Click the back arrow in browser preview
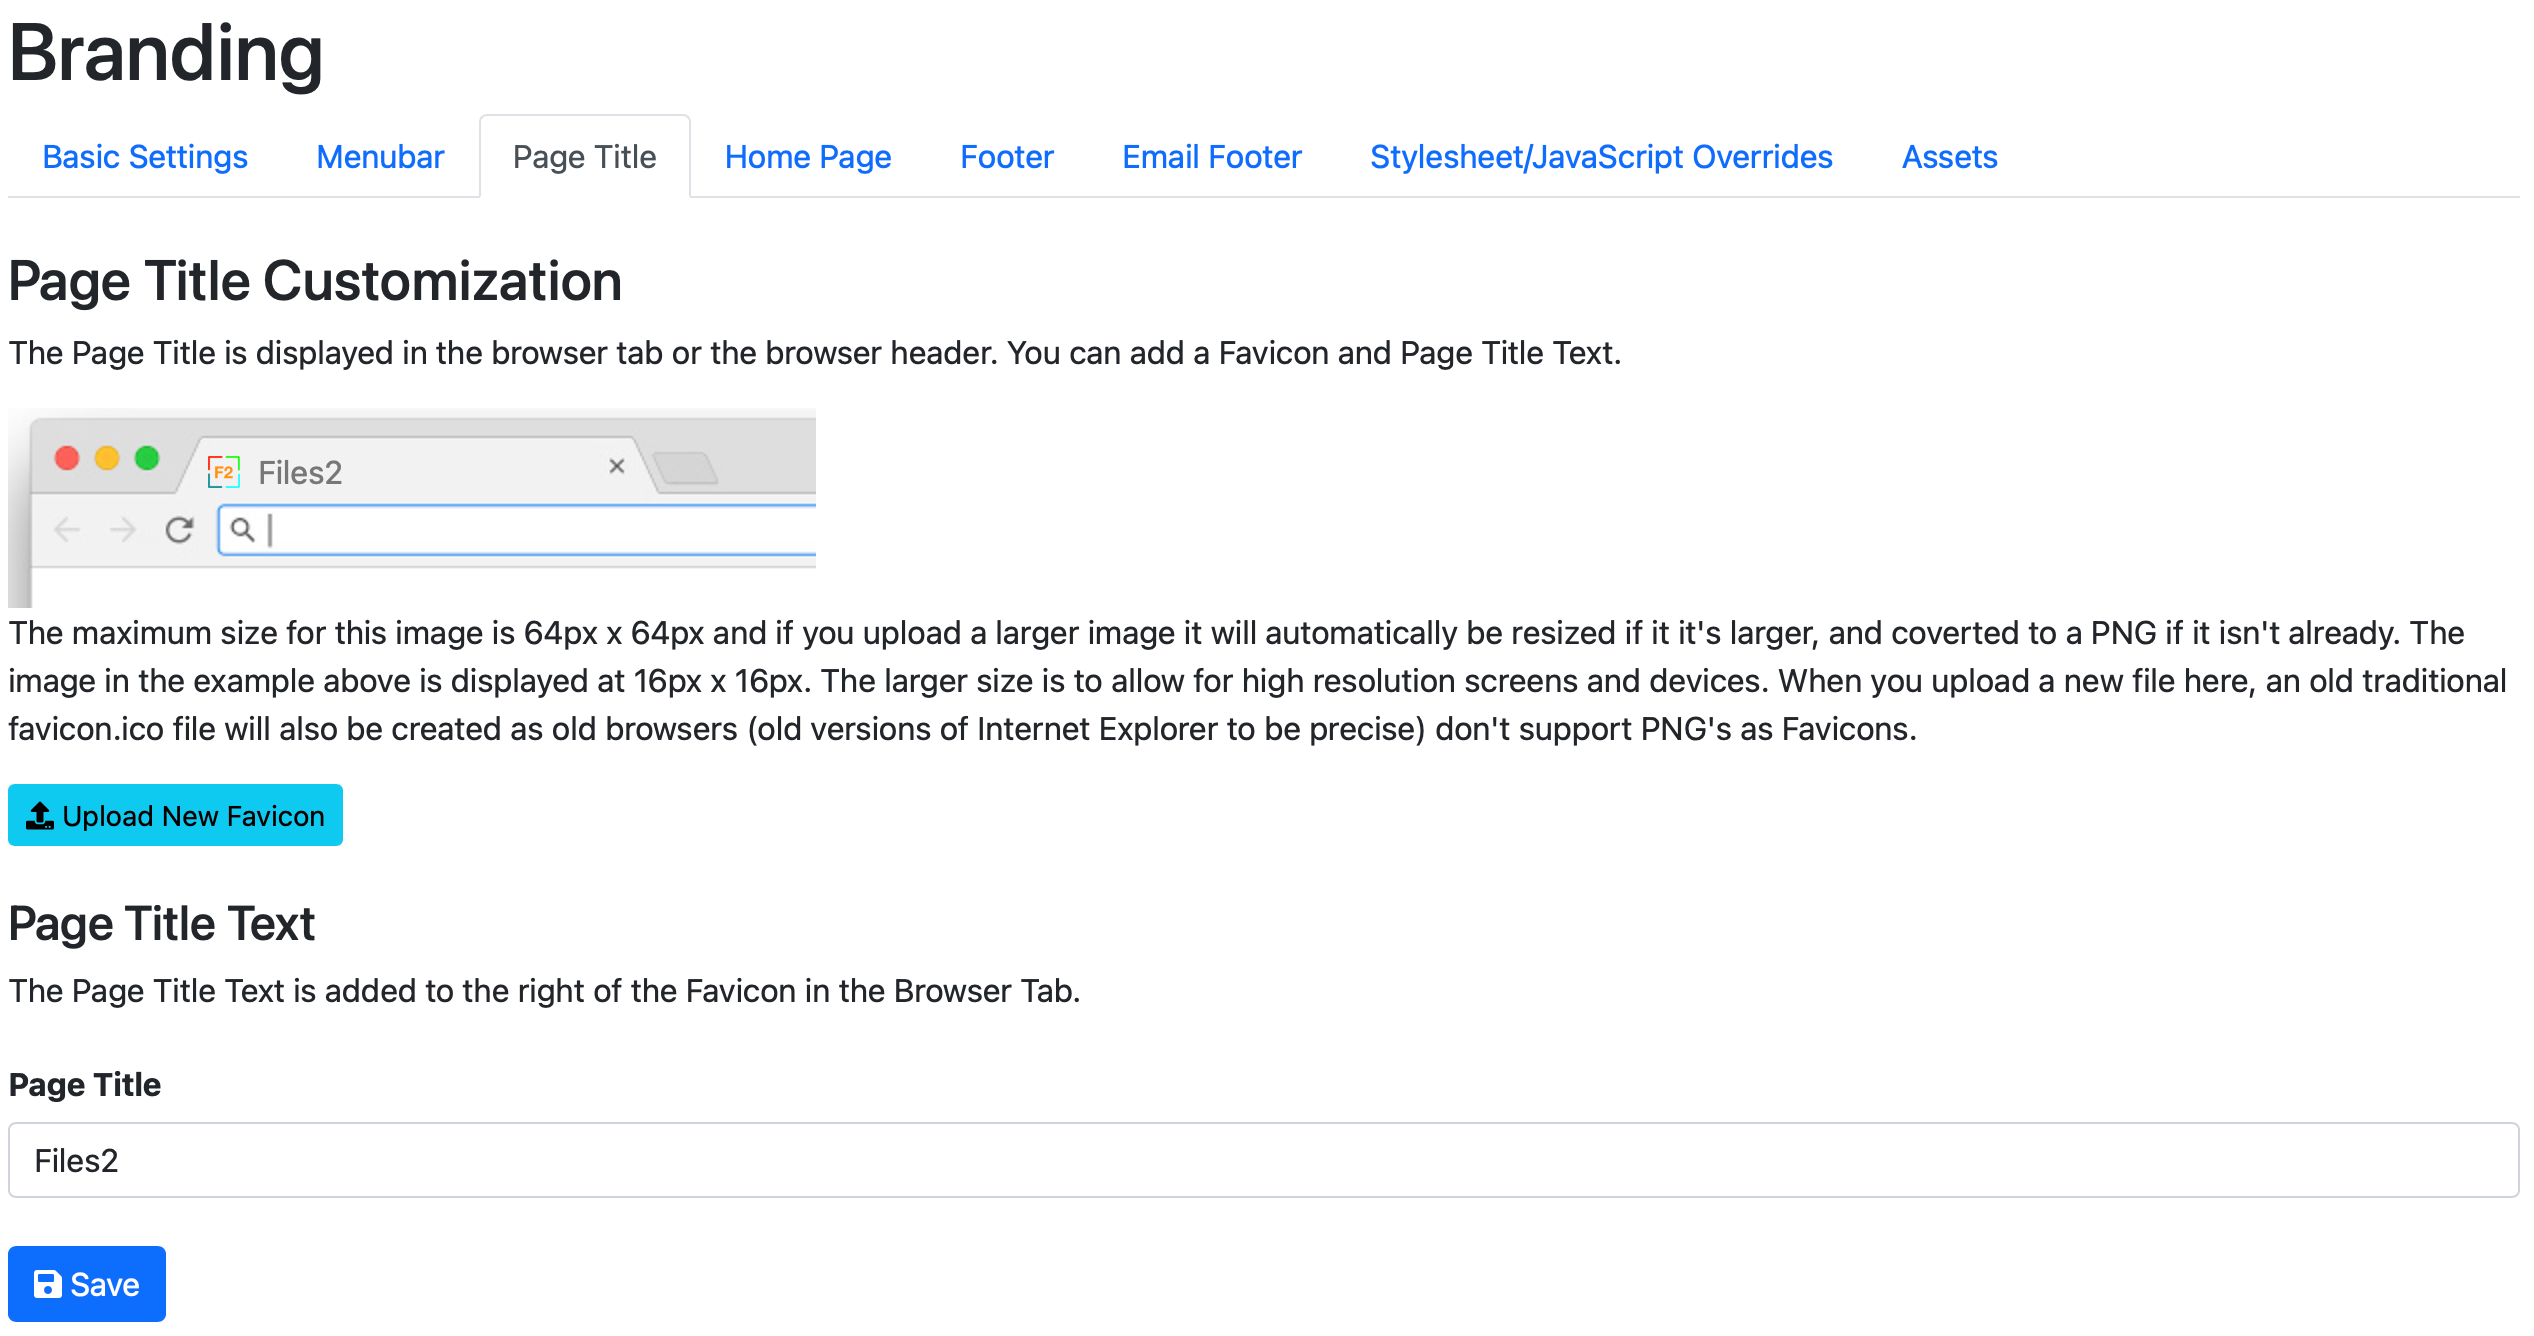 click(67, 529)
